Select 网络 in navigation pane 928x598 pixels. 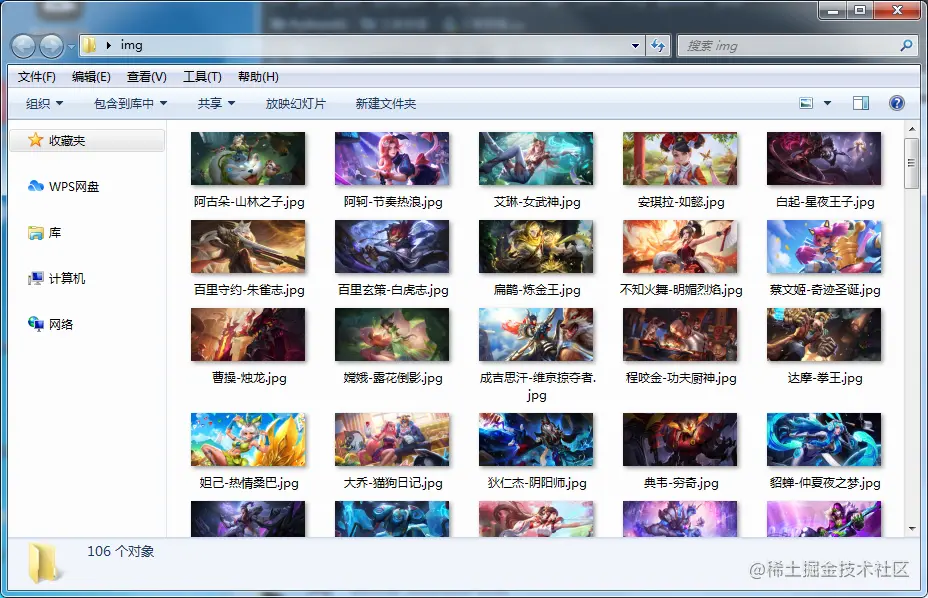pos(61,324)
